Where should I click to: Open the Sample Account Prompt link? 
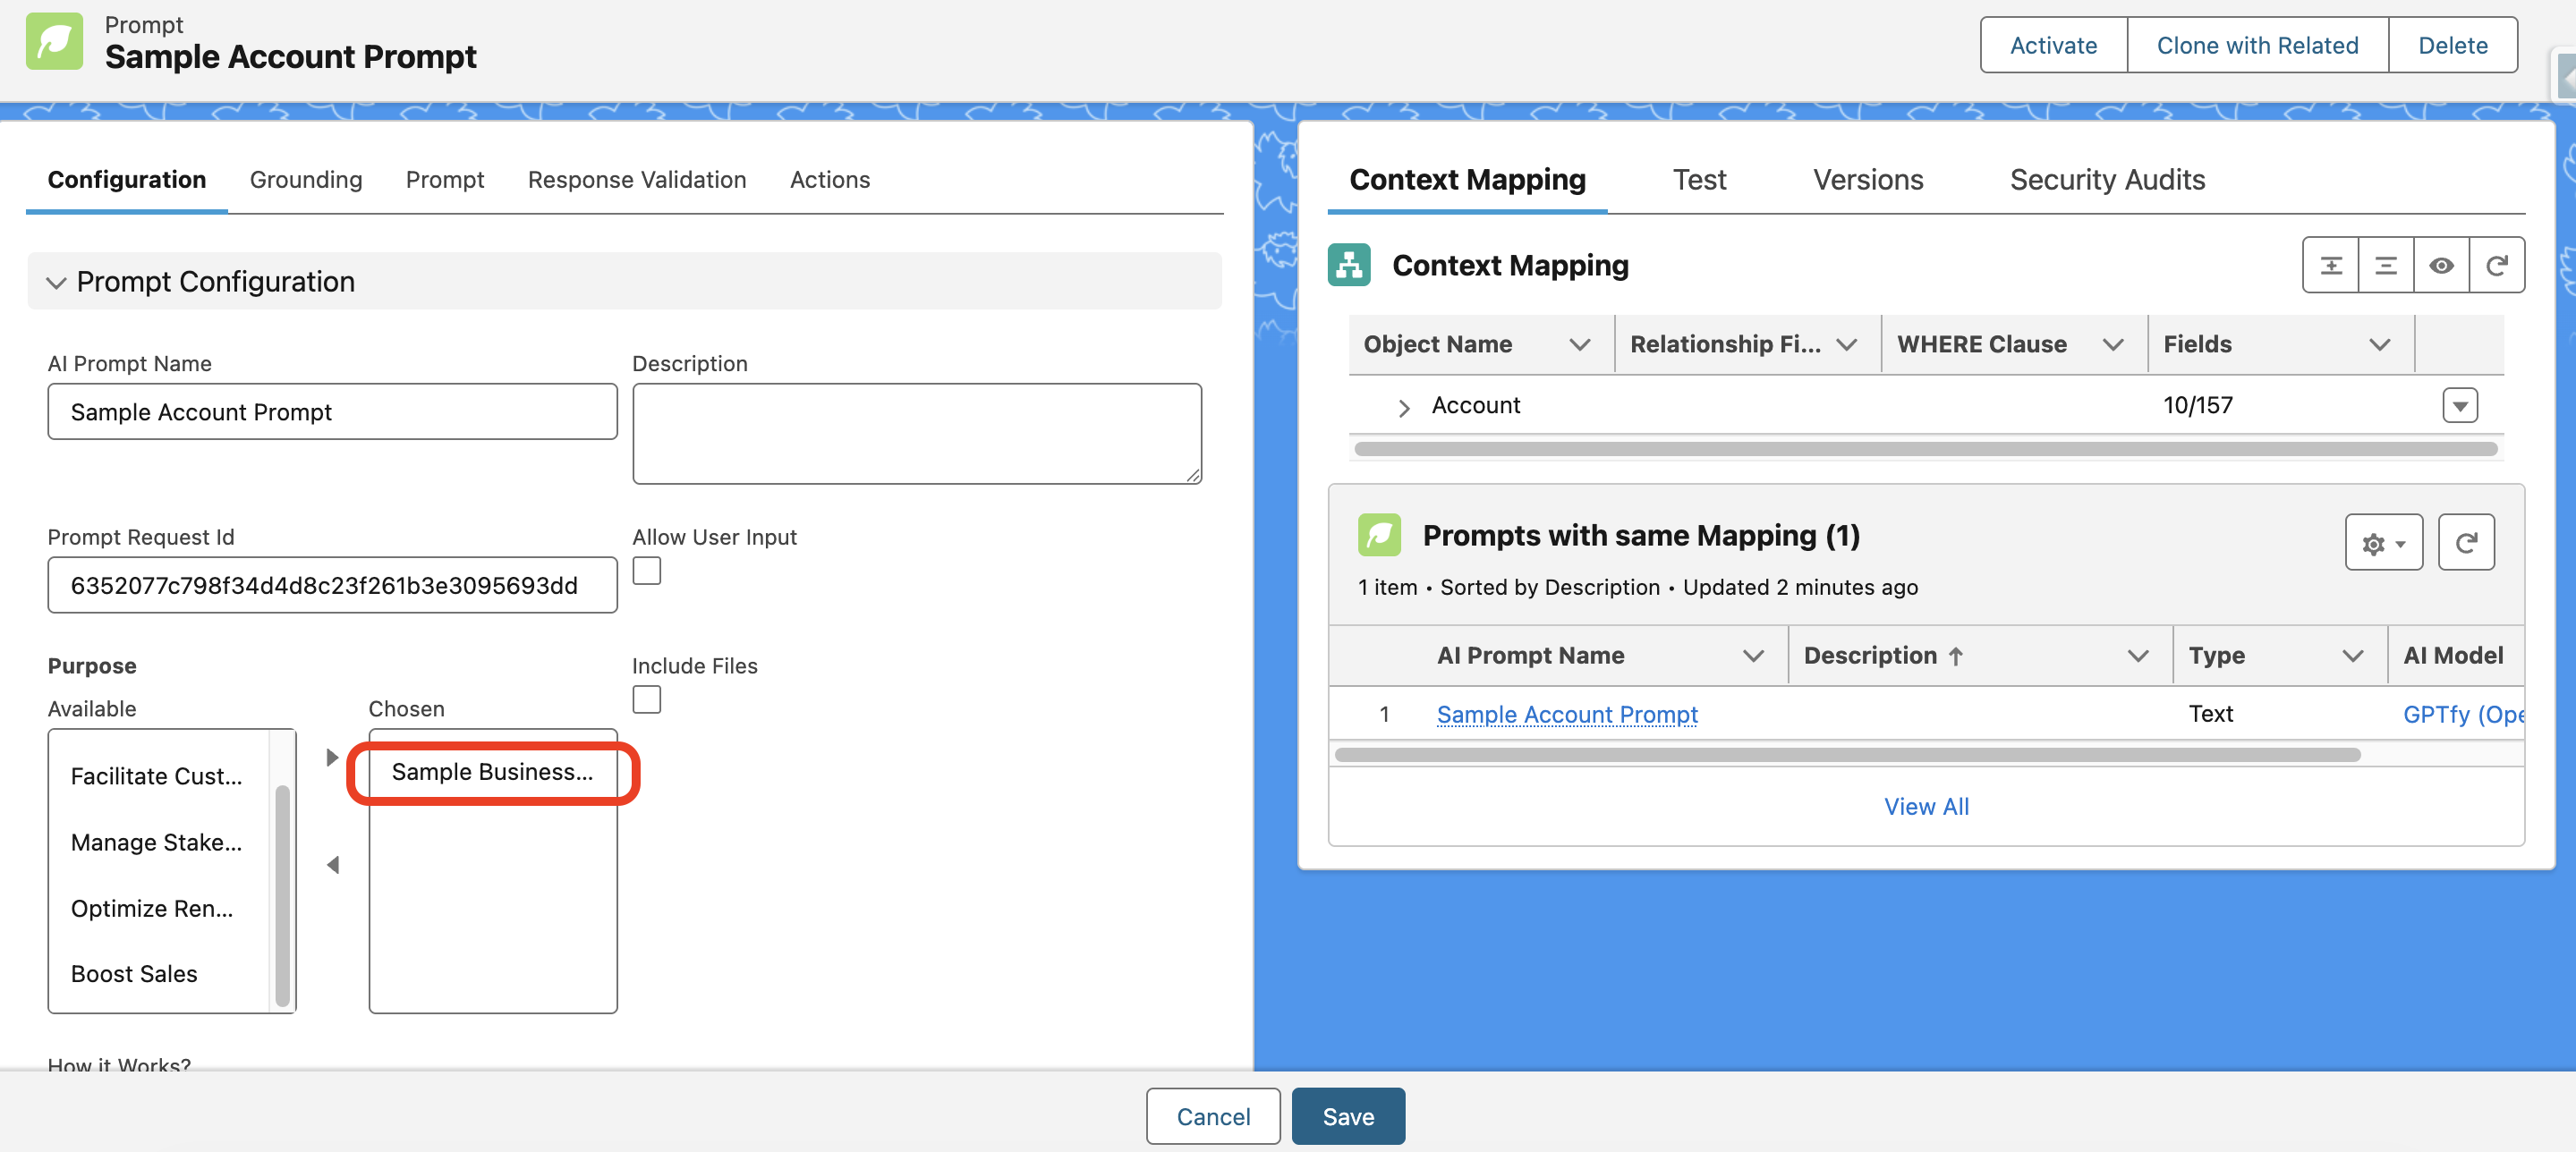click(x=1566, y=714)
